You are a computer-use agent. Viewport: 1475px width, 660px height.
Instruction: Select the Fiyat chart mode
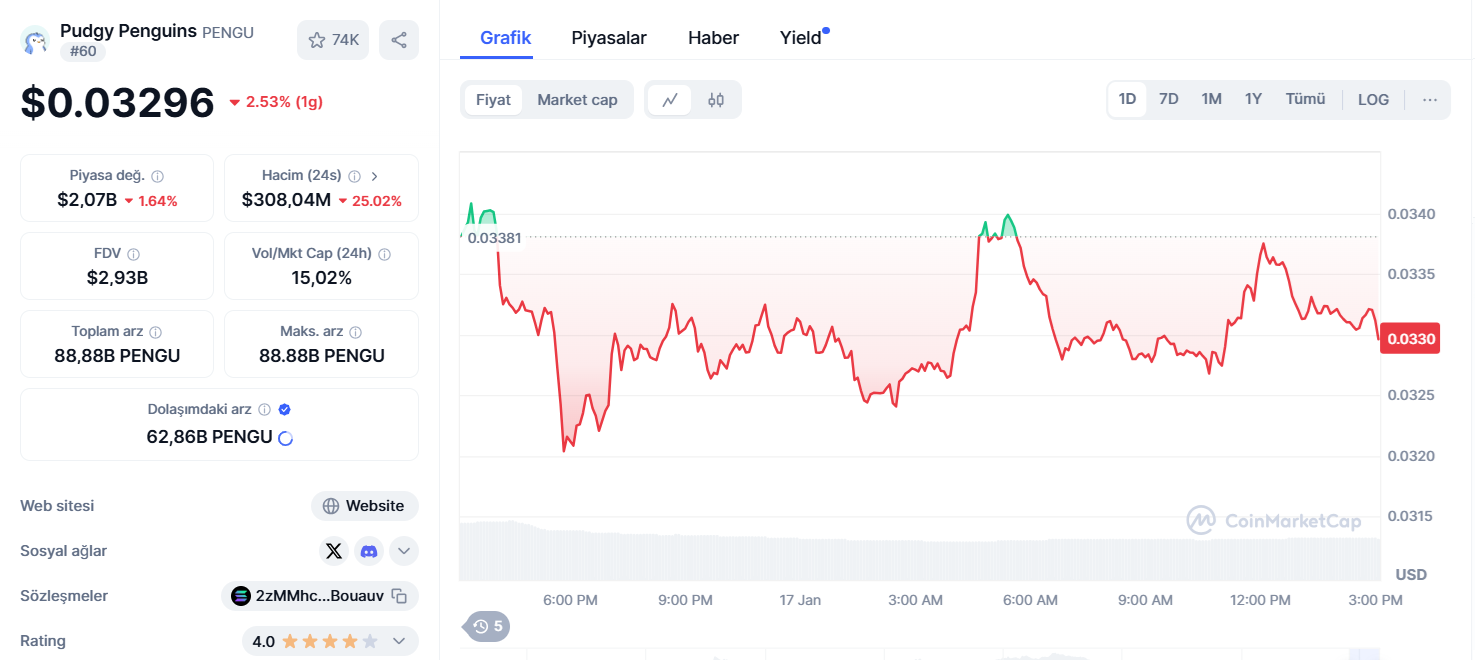click(493, 100)
